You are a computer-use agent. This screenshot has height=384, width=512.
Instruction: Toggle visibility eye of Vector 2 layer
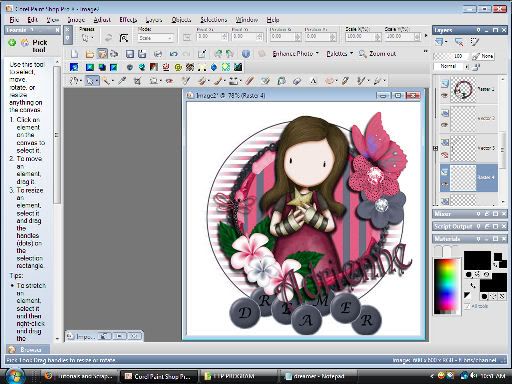click(x=444, y=125)
